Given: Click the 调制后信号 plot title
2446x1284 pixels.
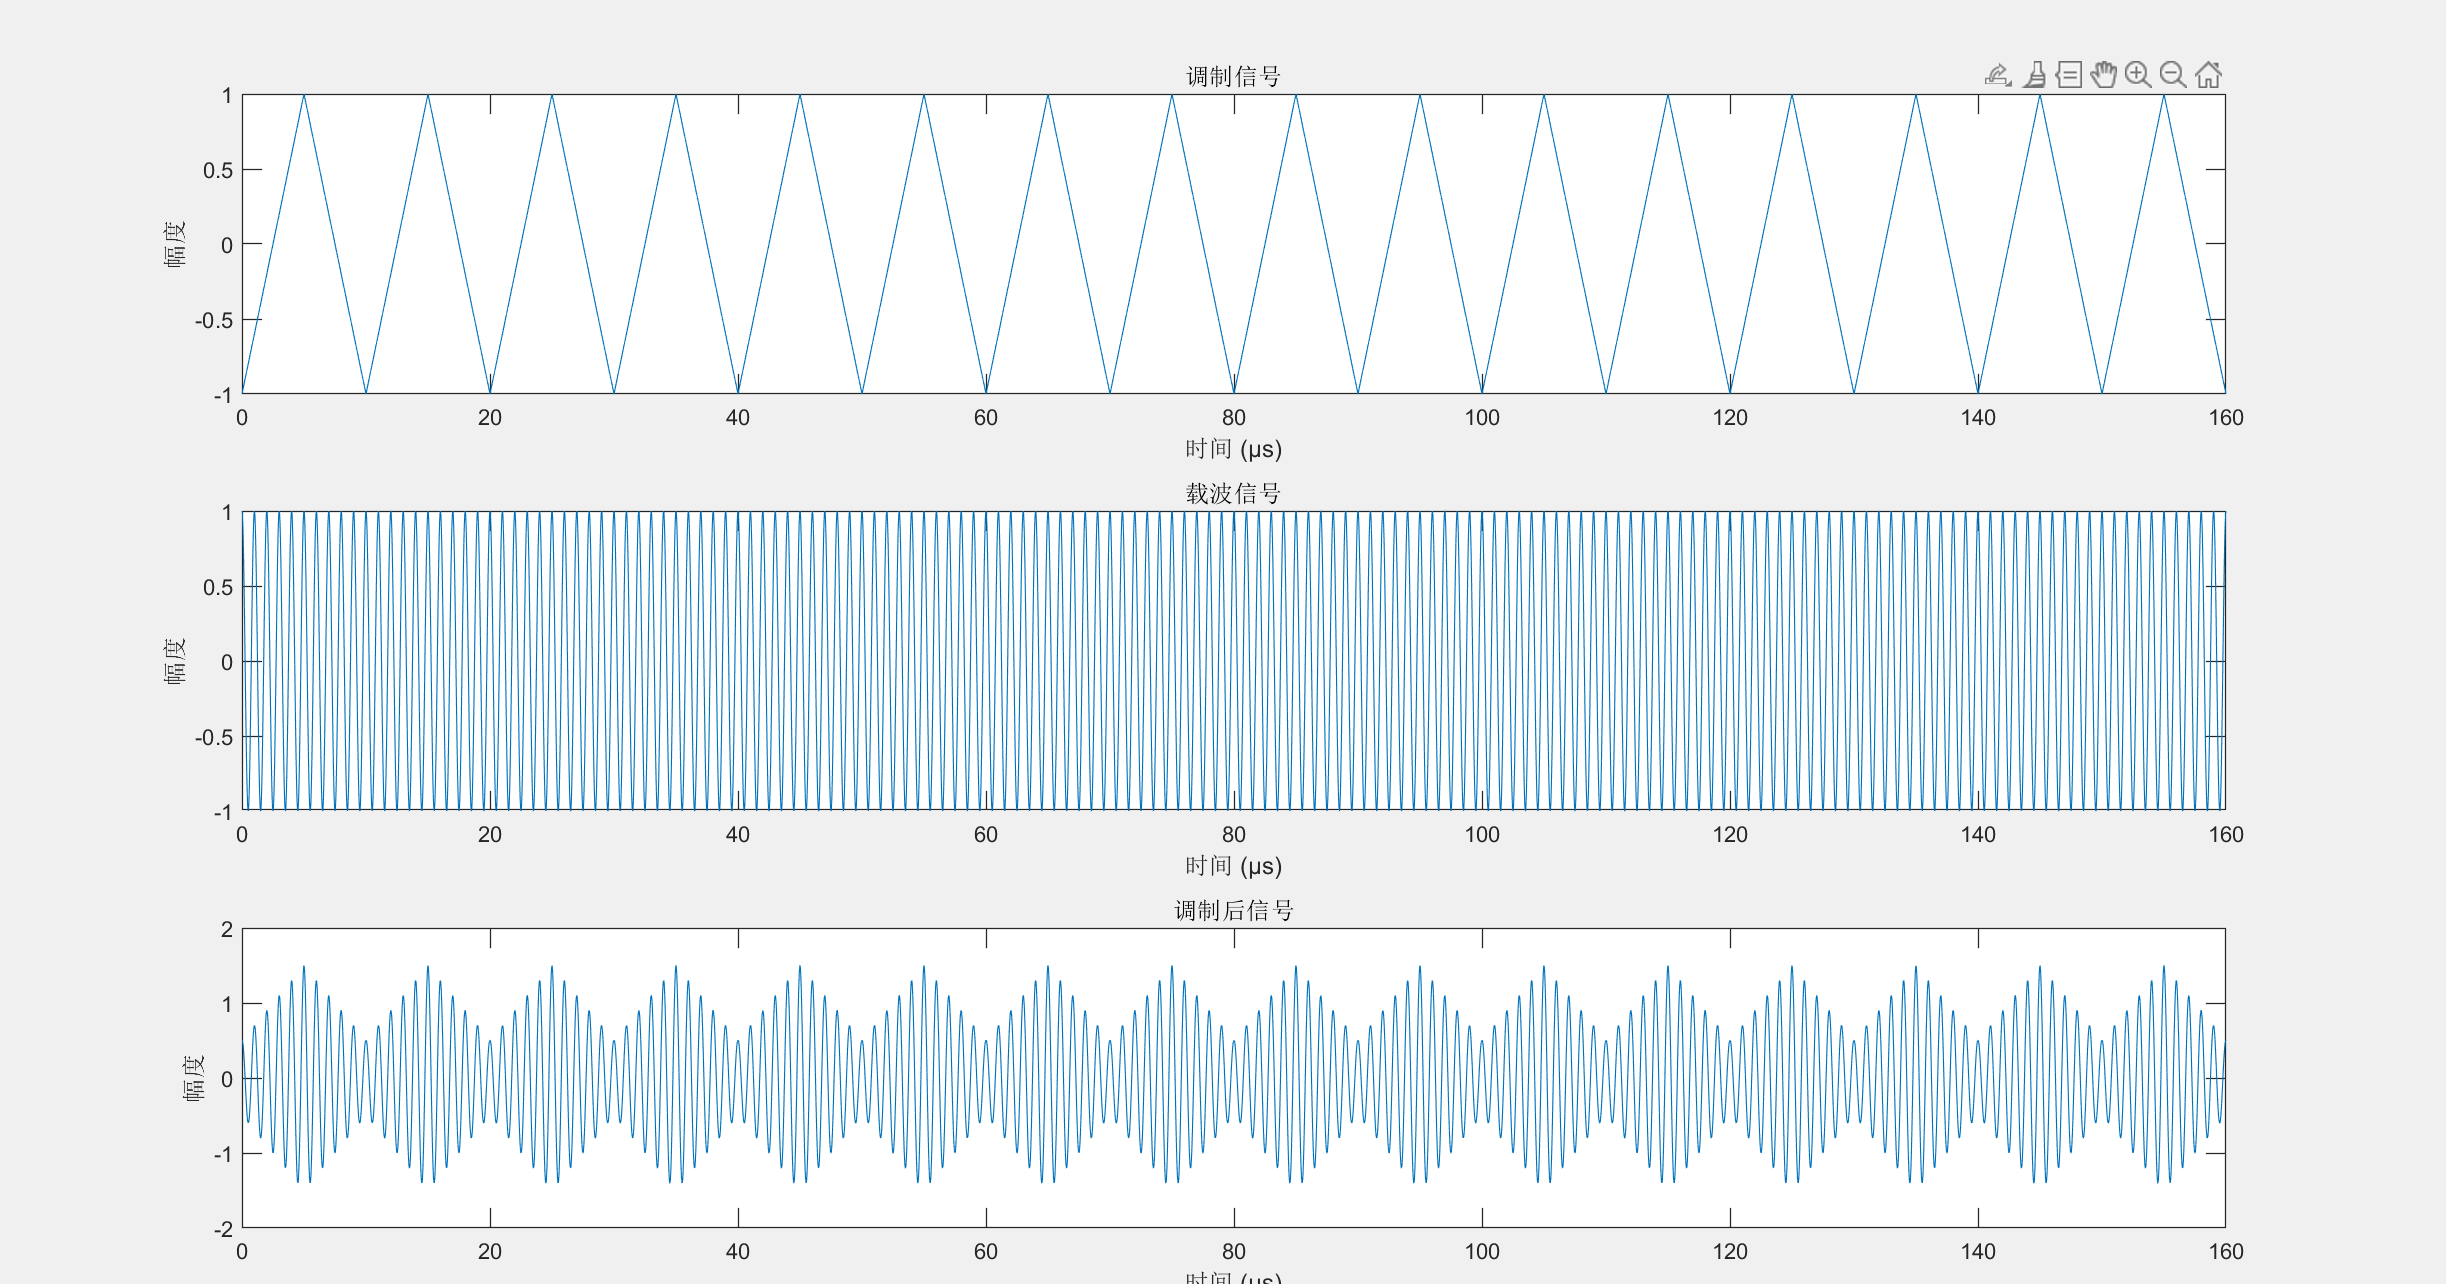Looking at the screenshot, I should [x=1233, y=911].
